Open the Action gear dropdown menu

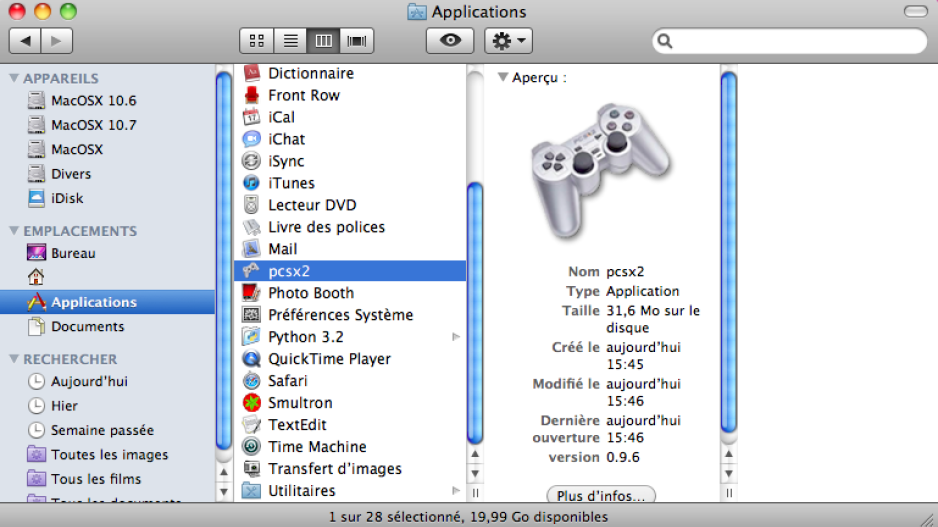pos(508,41)
